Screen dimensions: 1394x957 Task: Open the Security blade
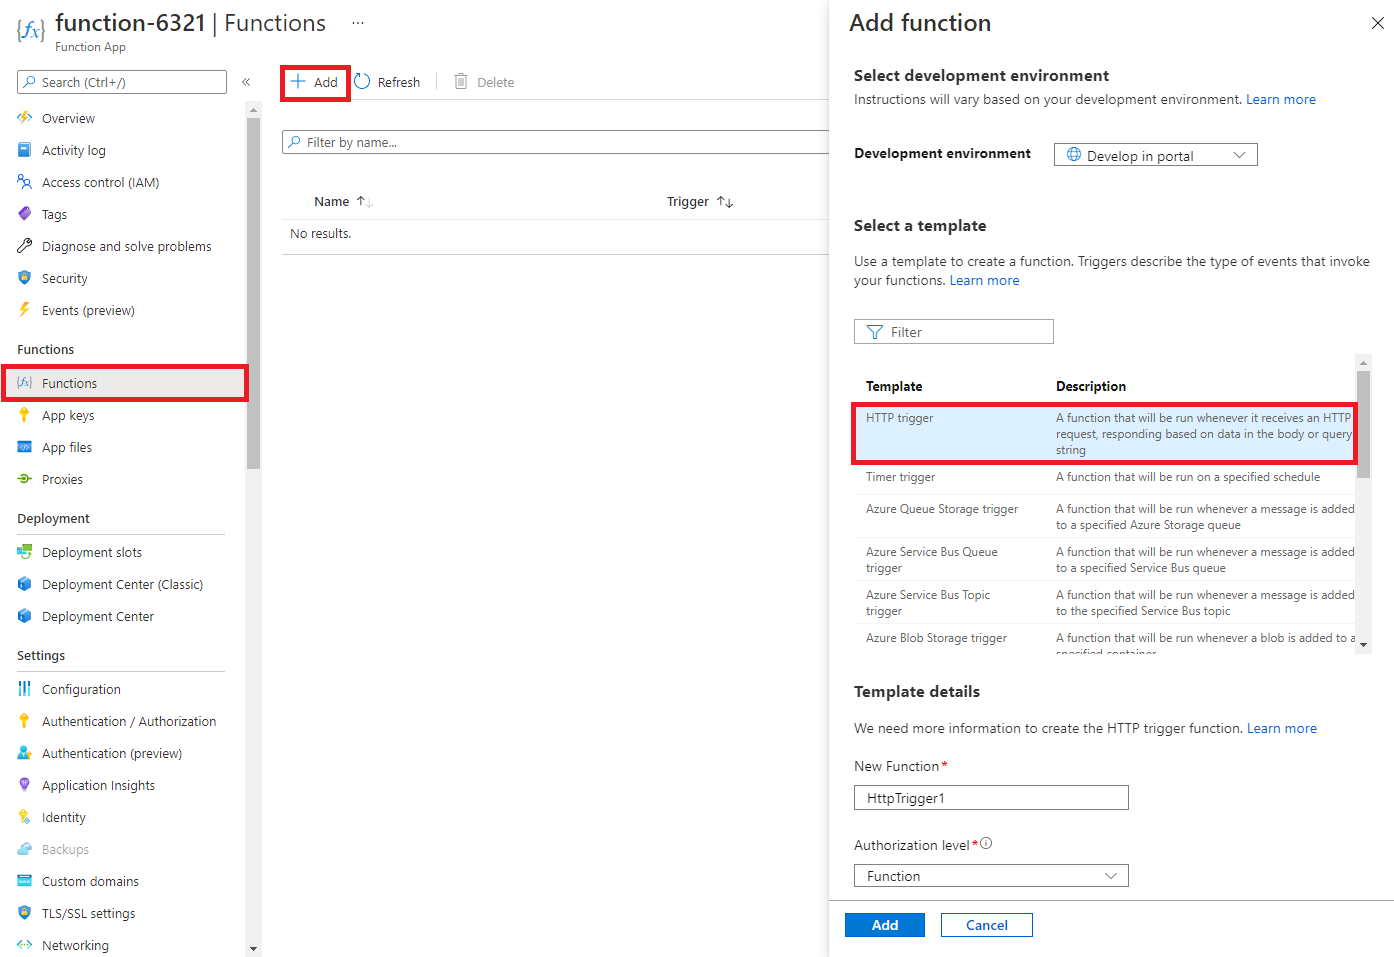pyautogui.click(x=65, y=277)
